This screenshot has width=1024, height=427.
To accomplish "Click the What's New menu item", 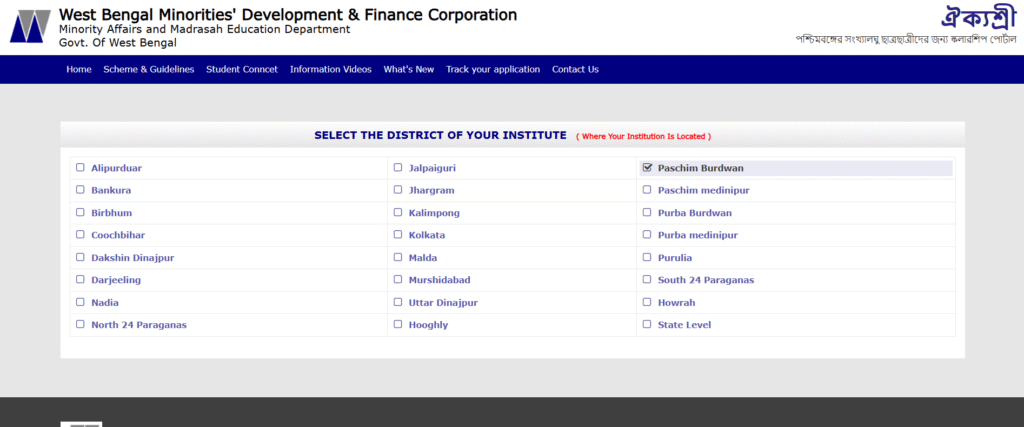I will tap(409, 69).
